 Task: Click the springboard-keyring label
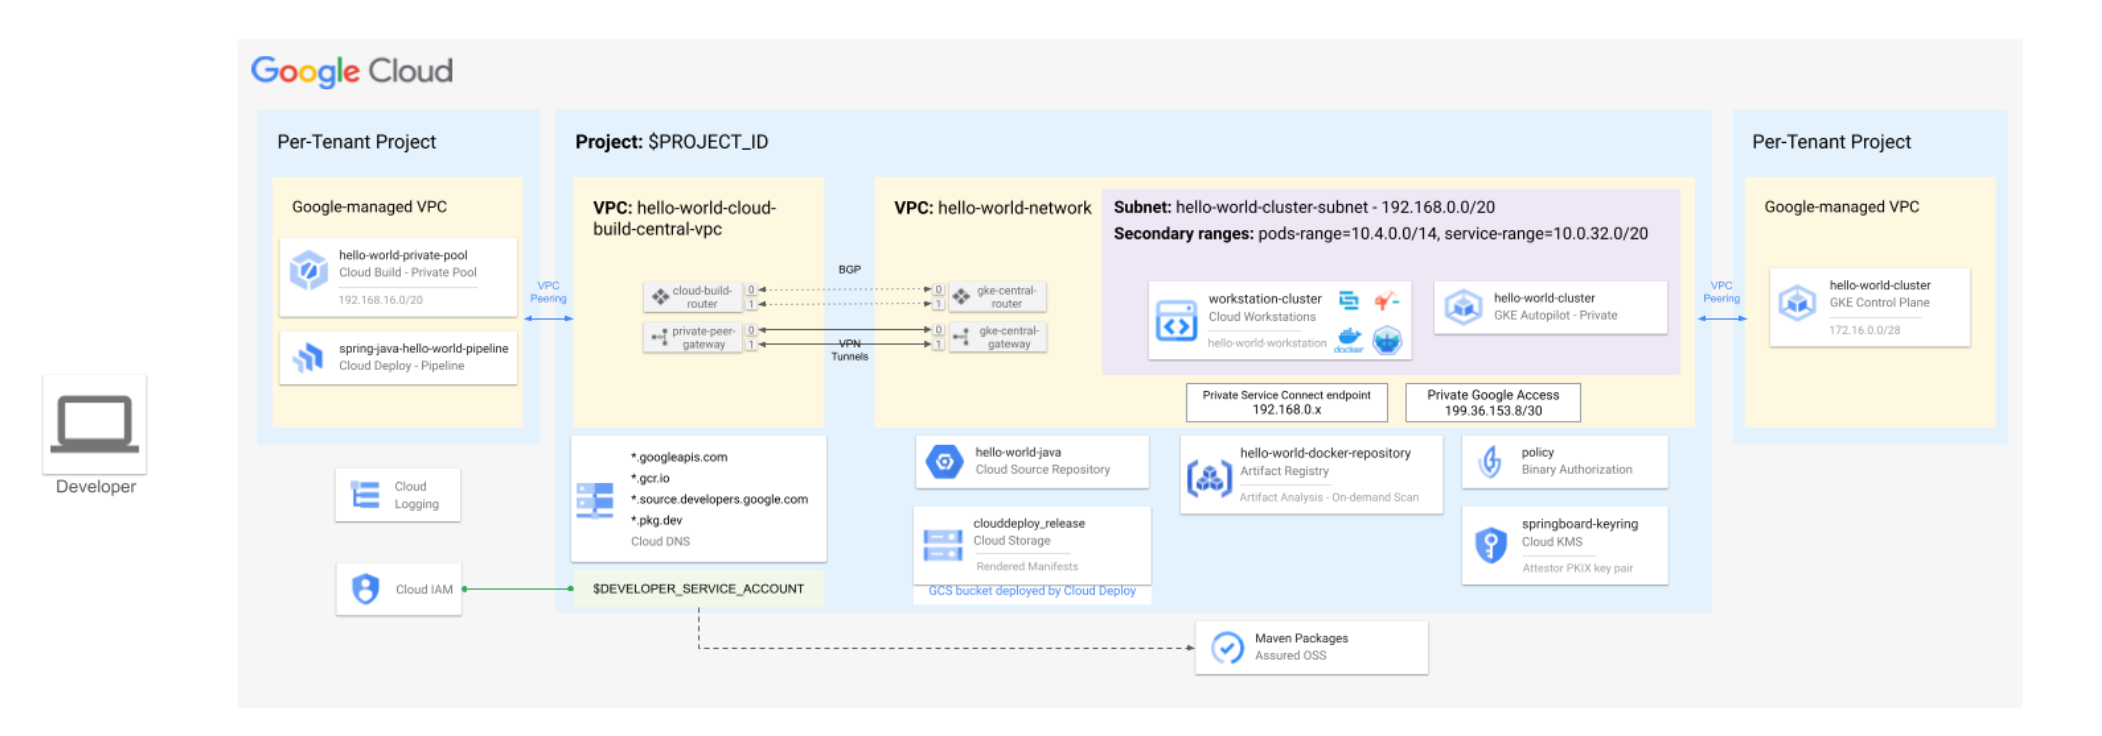(1580, 524)
